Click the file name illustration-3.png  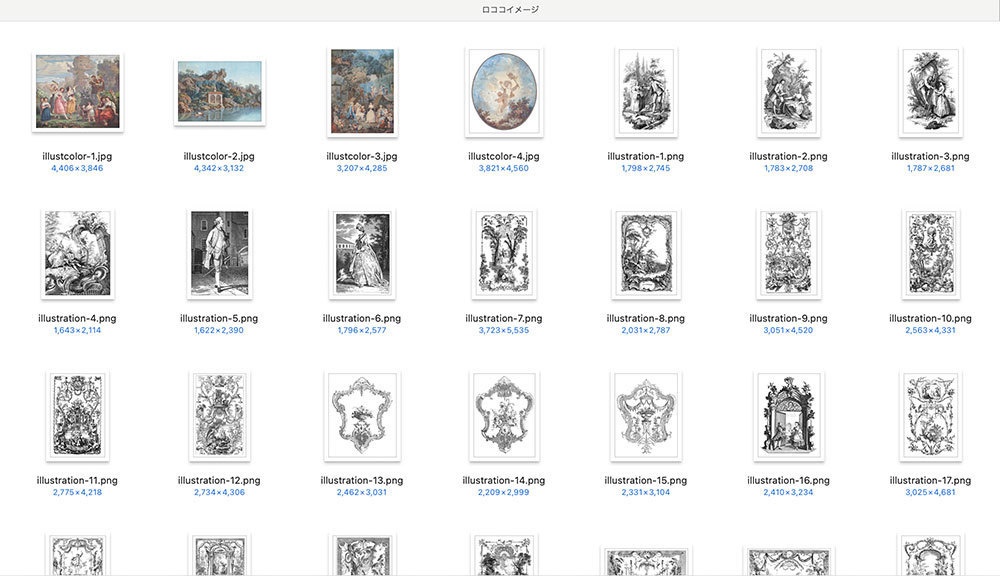930,156
